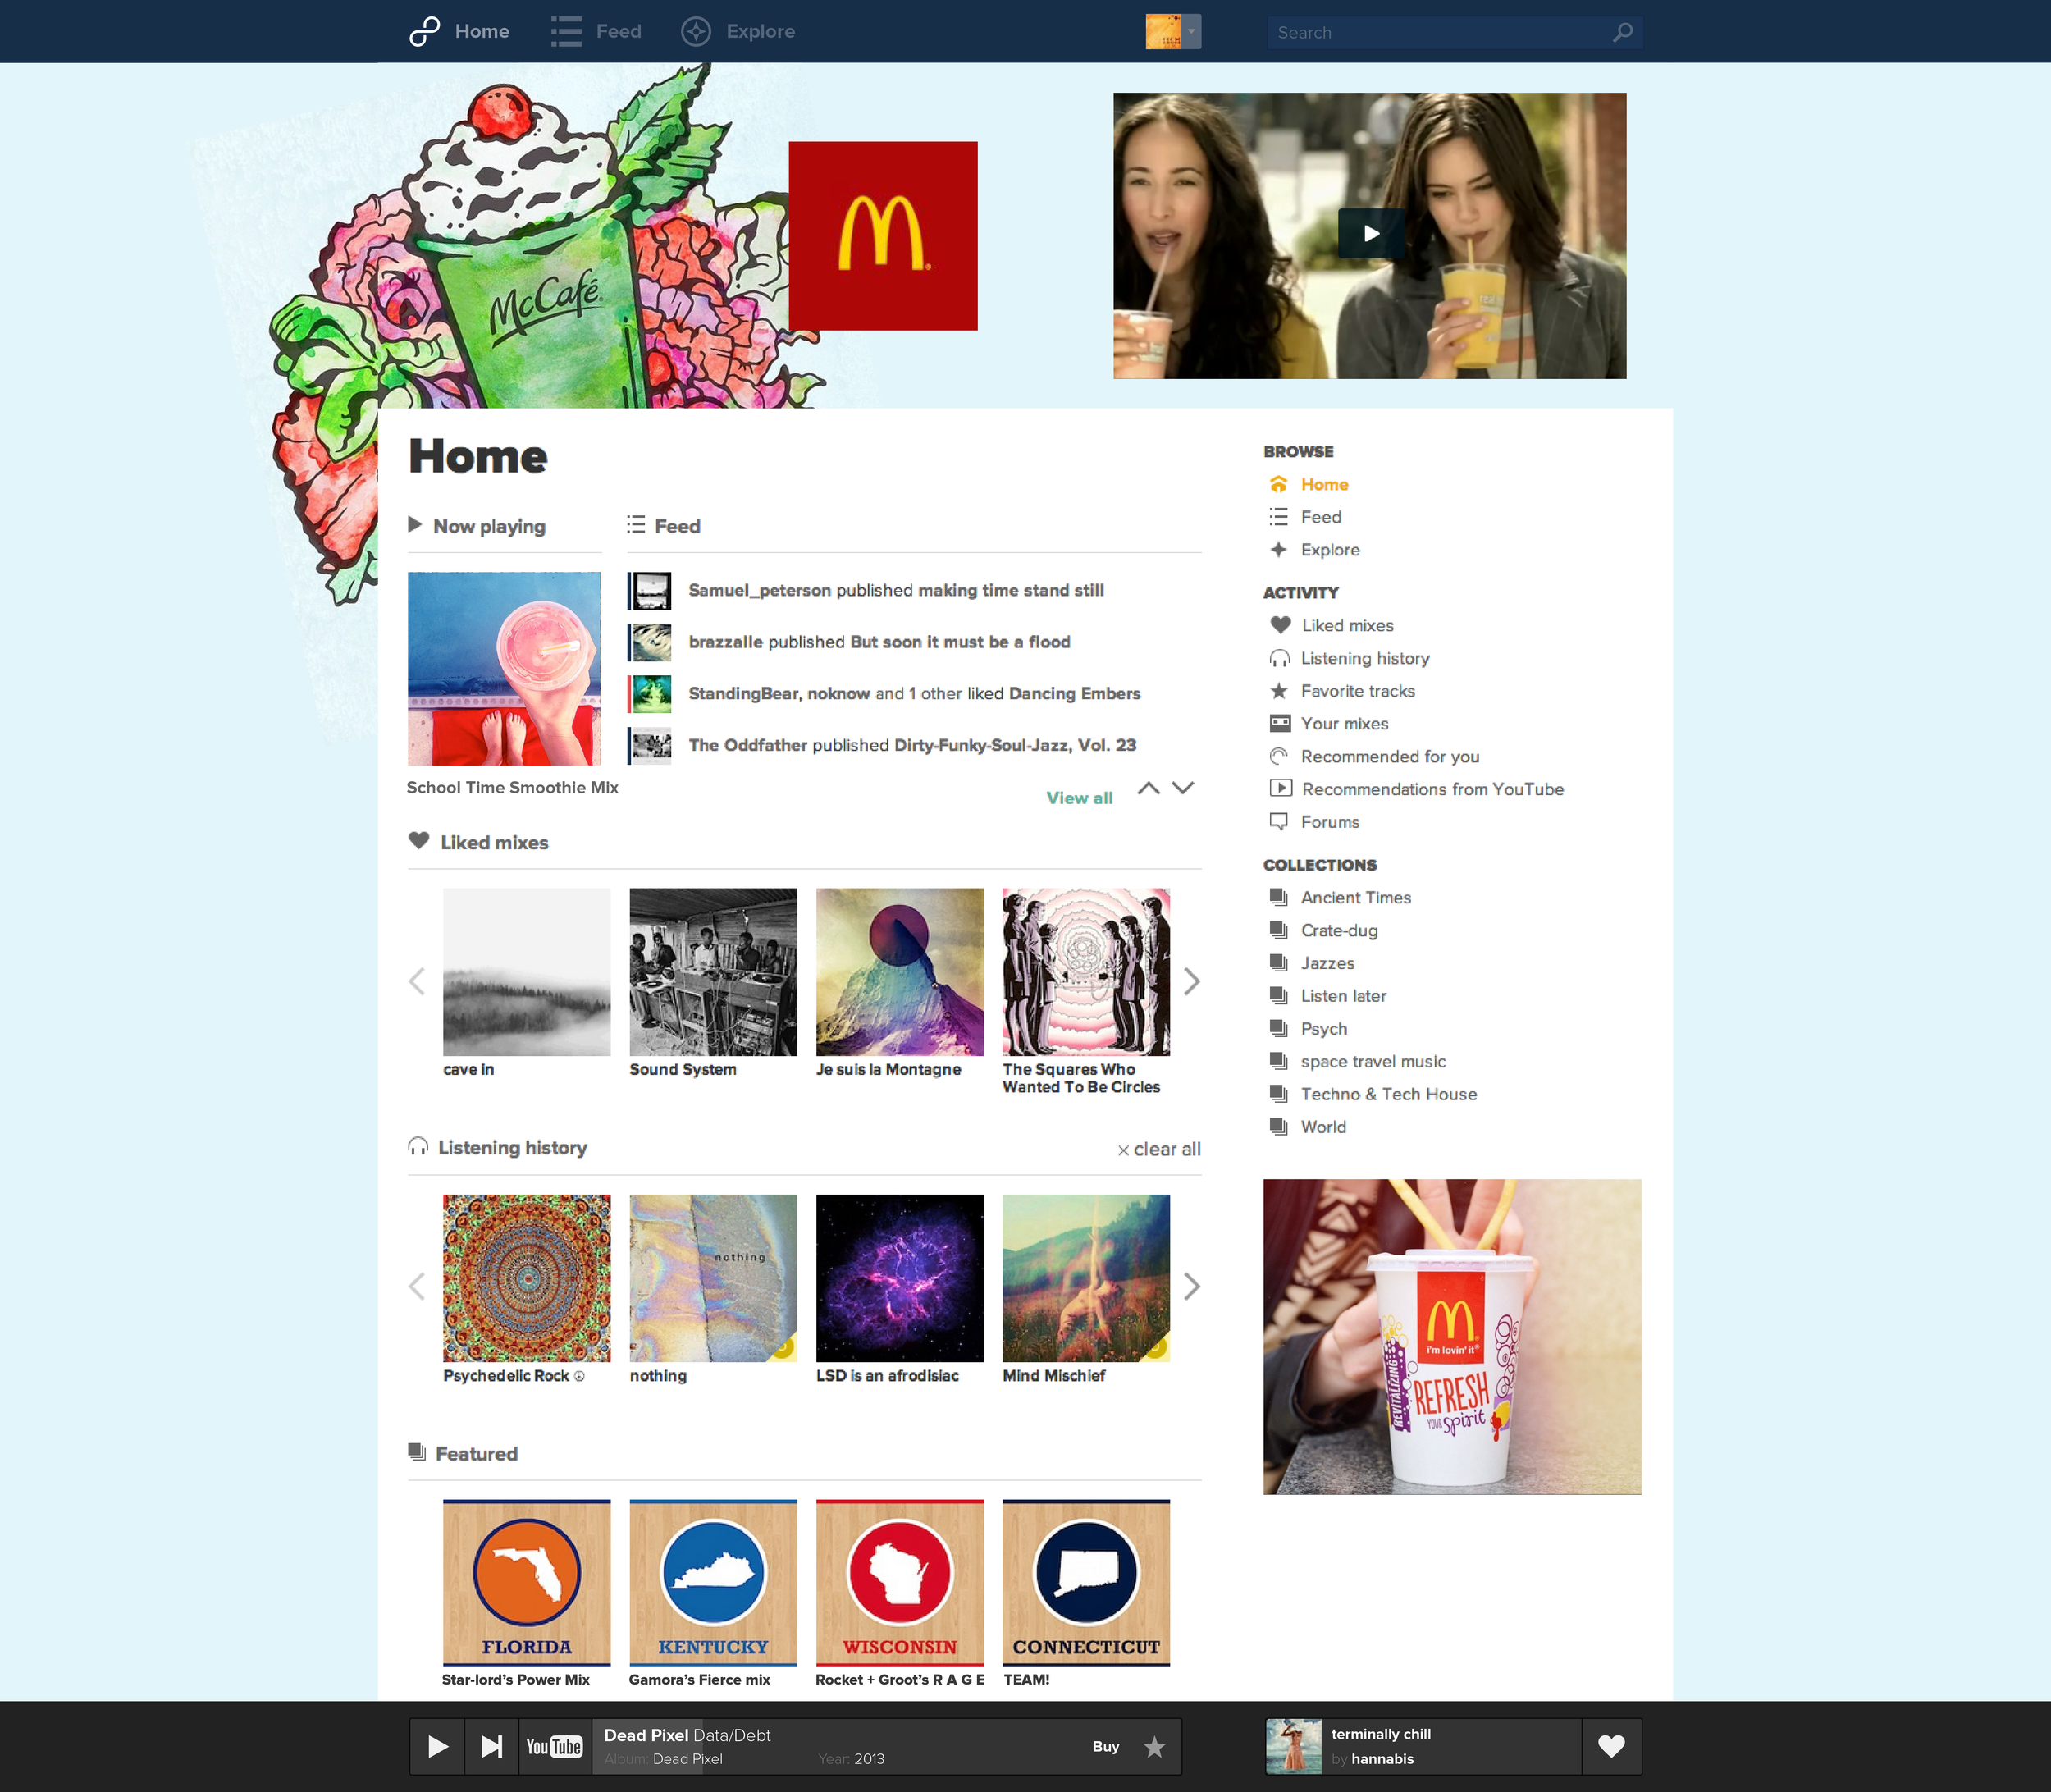Open the Techno & Tech House collection
Image resolution: width=2051 pixels, height=1792 pixels.
coord(1388,1095)
